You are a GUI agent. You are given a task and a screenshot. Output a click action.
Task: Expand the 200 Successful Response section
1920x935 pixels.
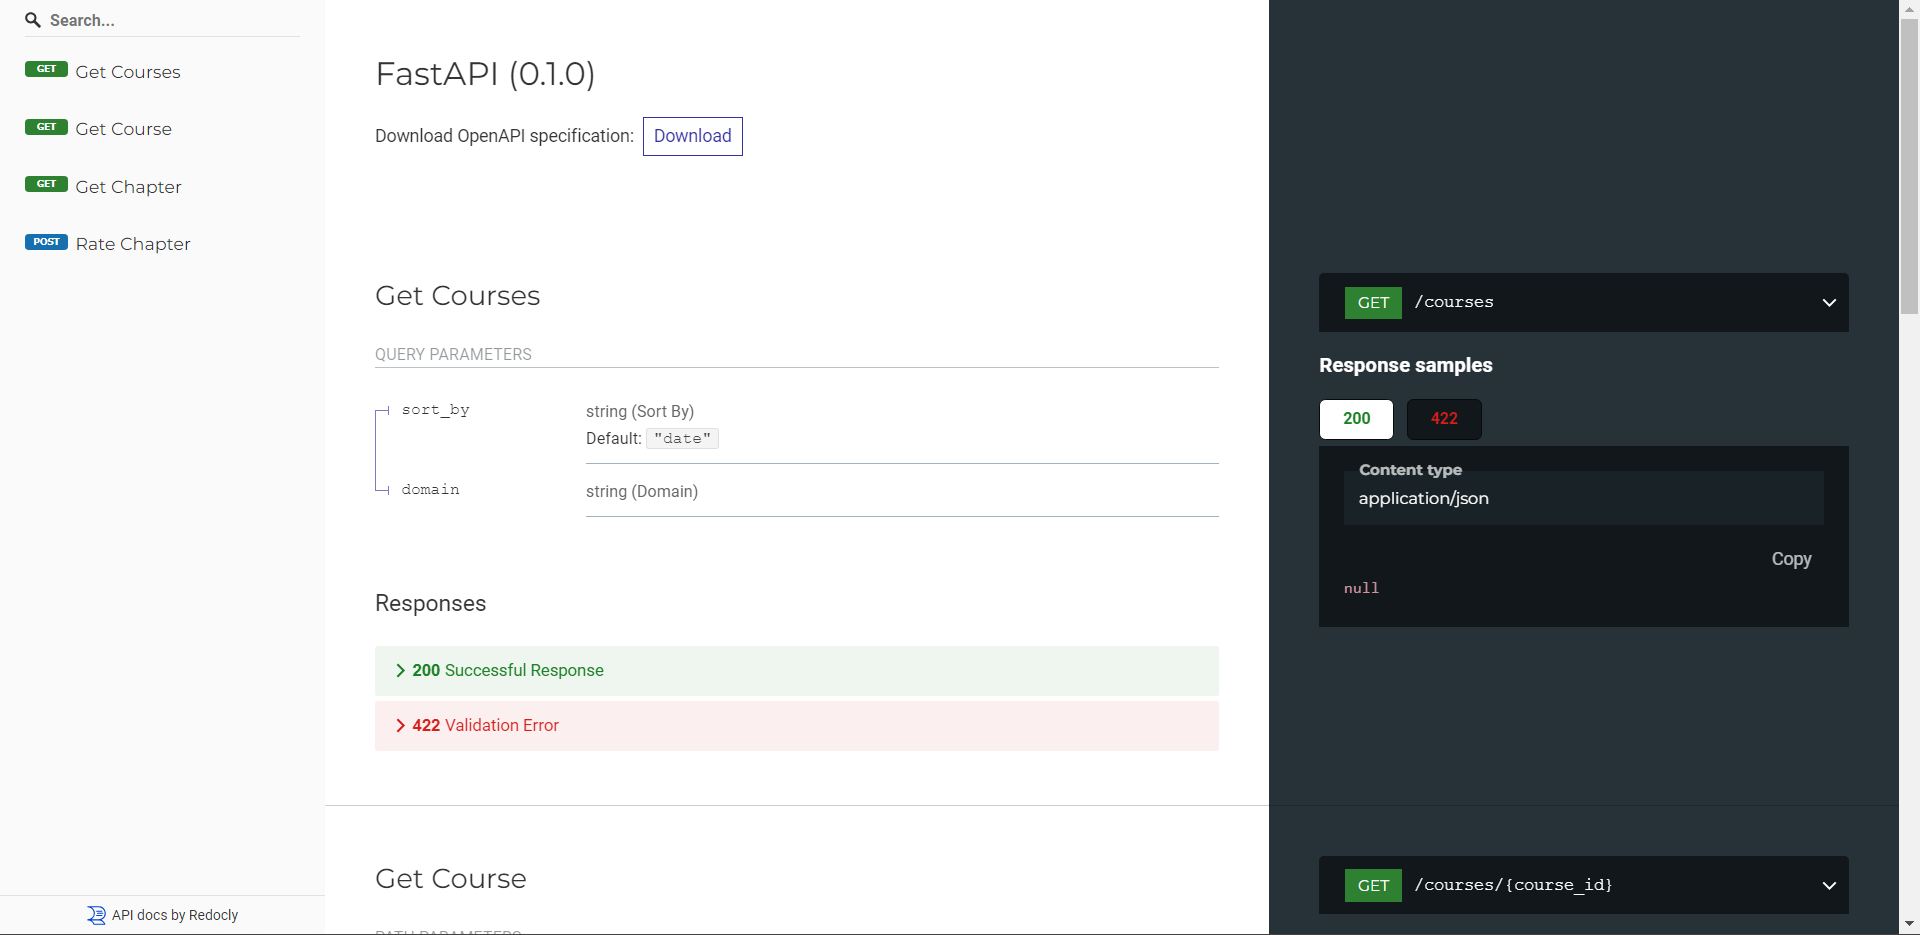[x=508, y=671]
